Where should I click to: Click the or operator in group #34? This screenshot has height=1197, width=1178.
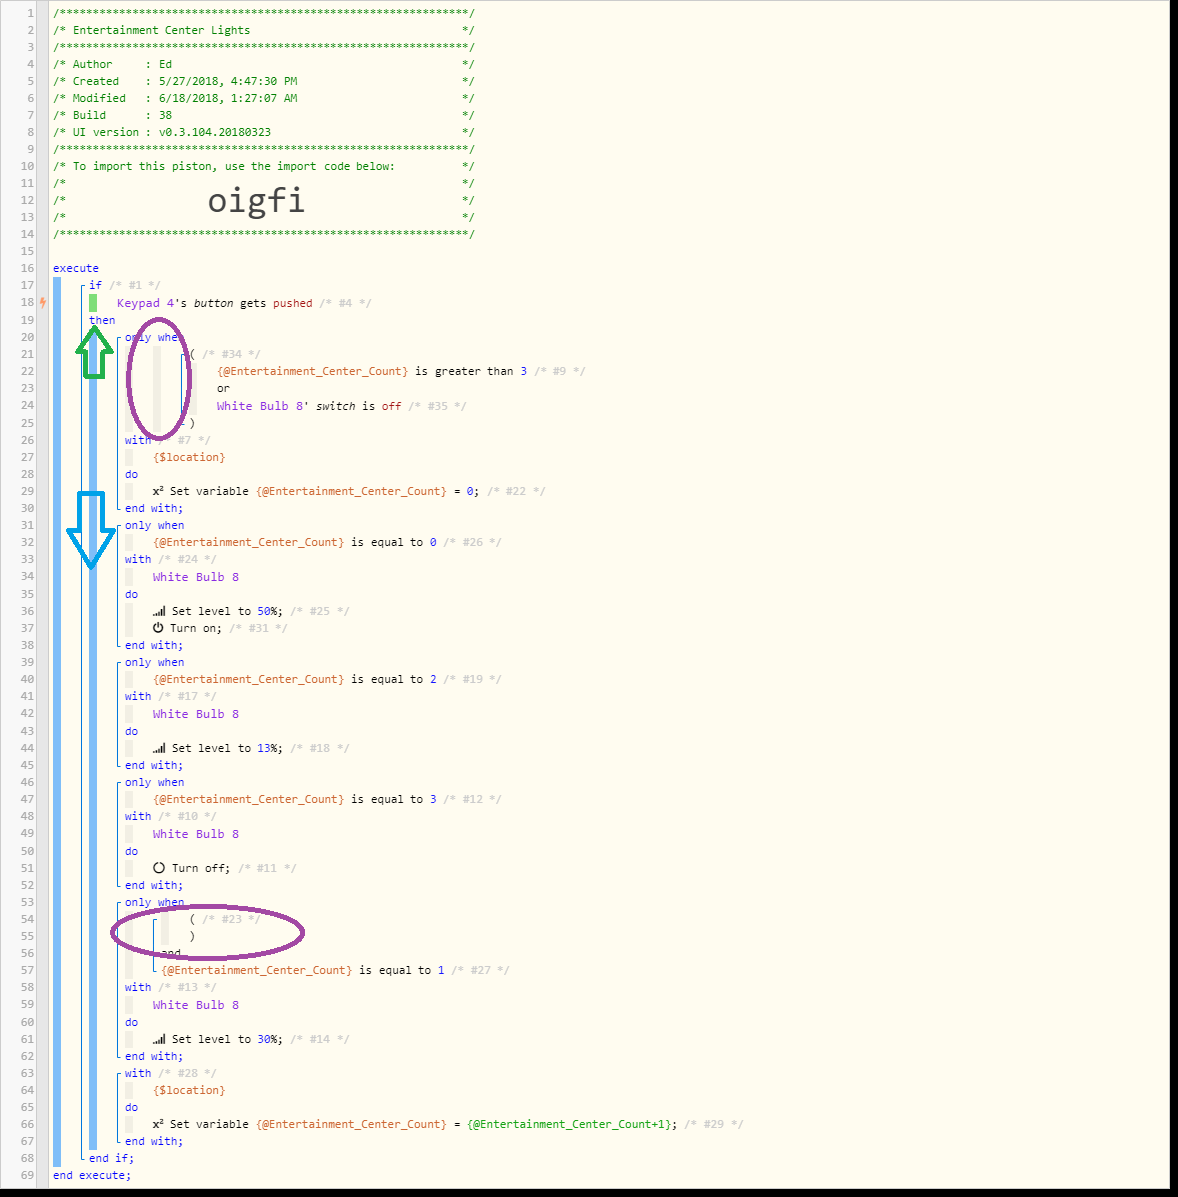223,388
